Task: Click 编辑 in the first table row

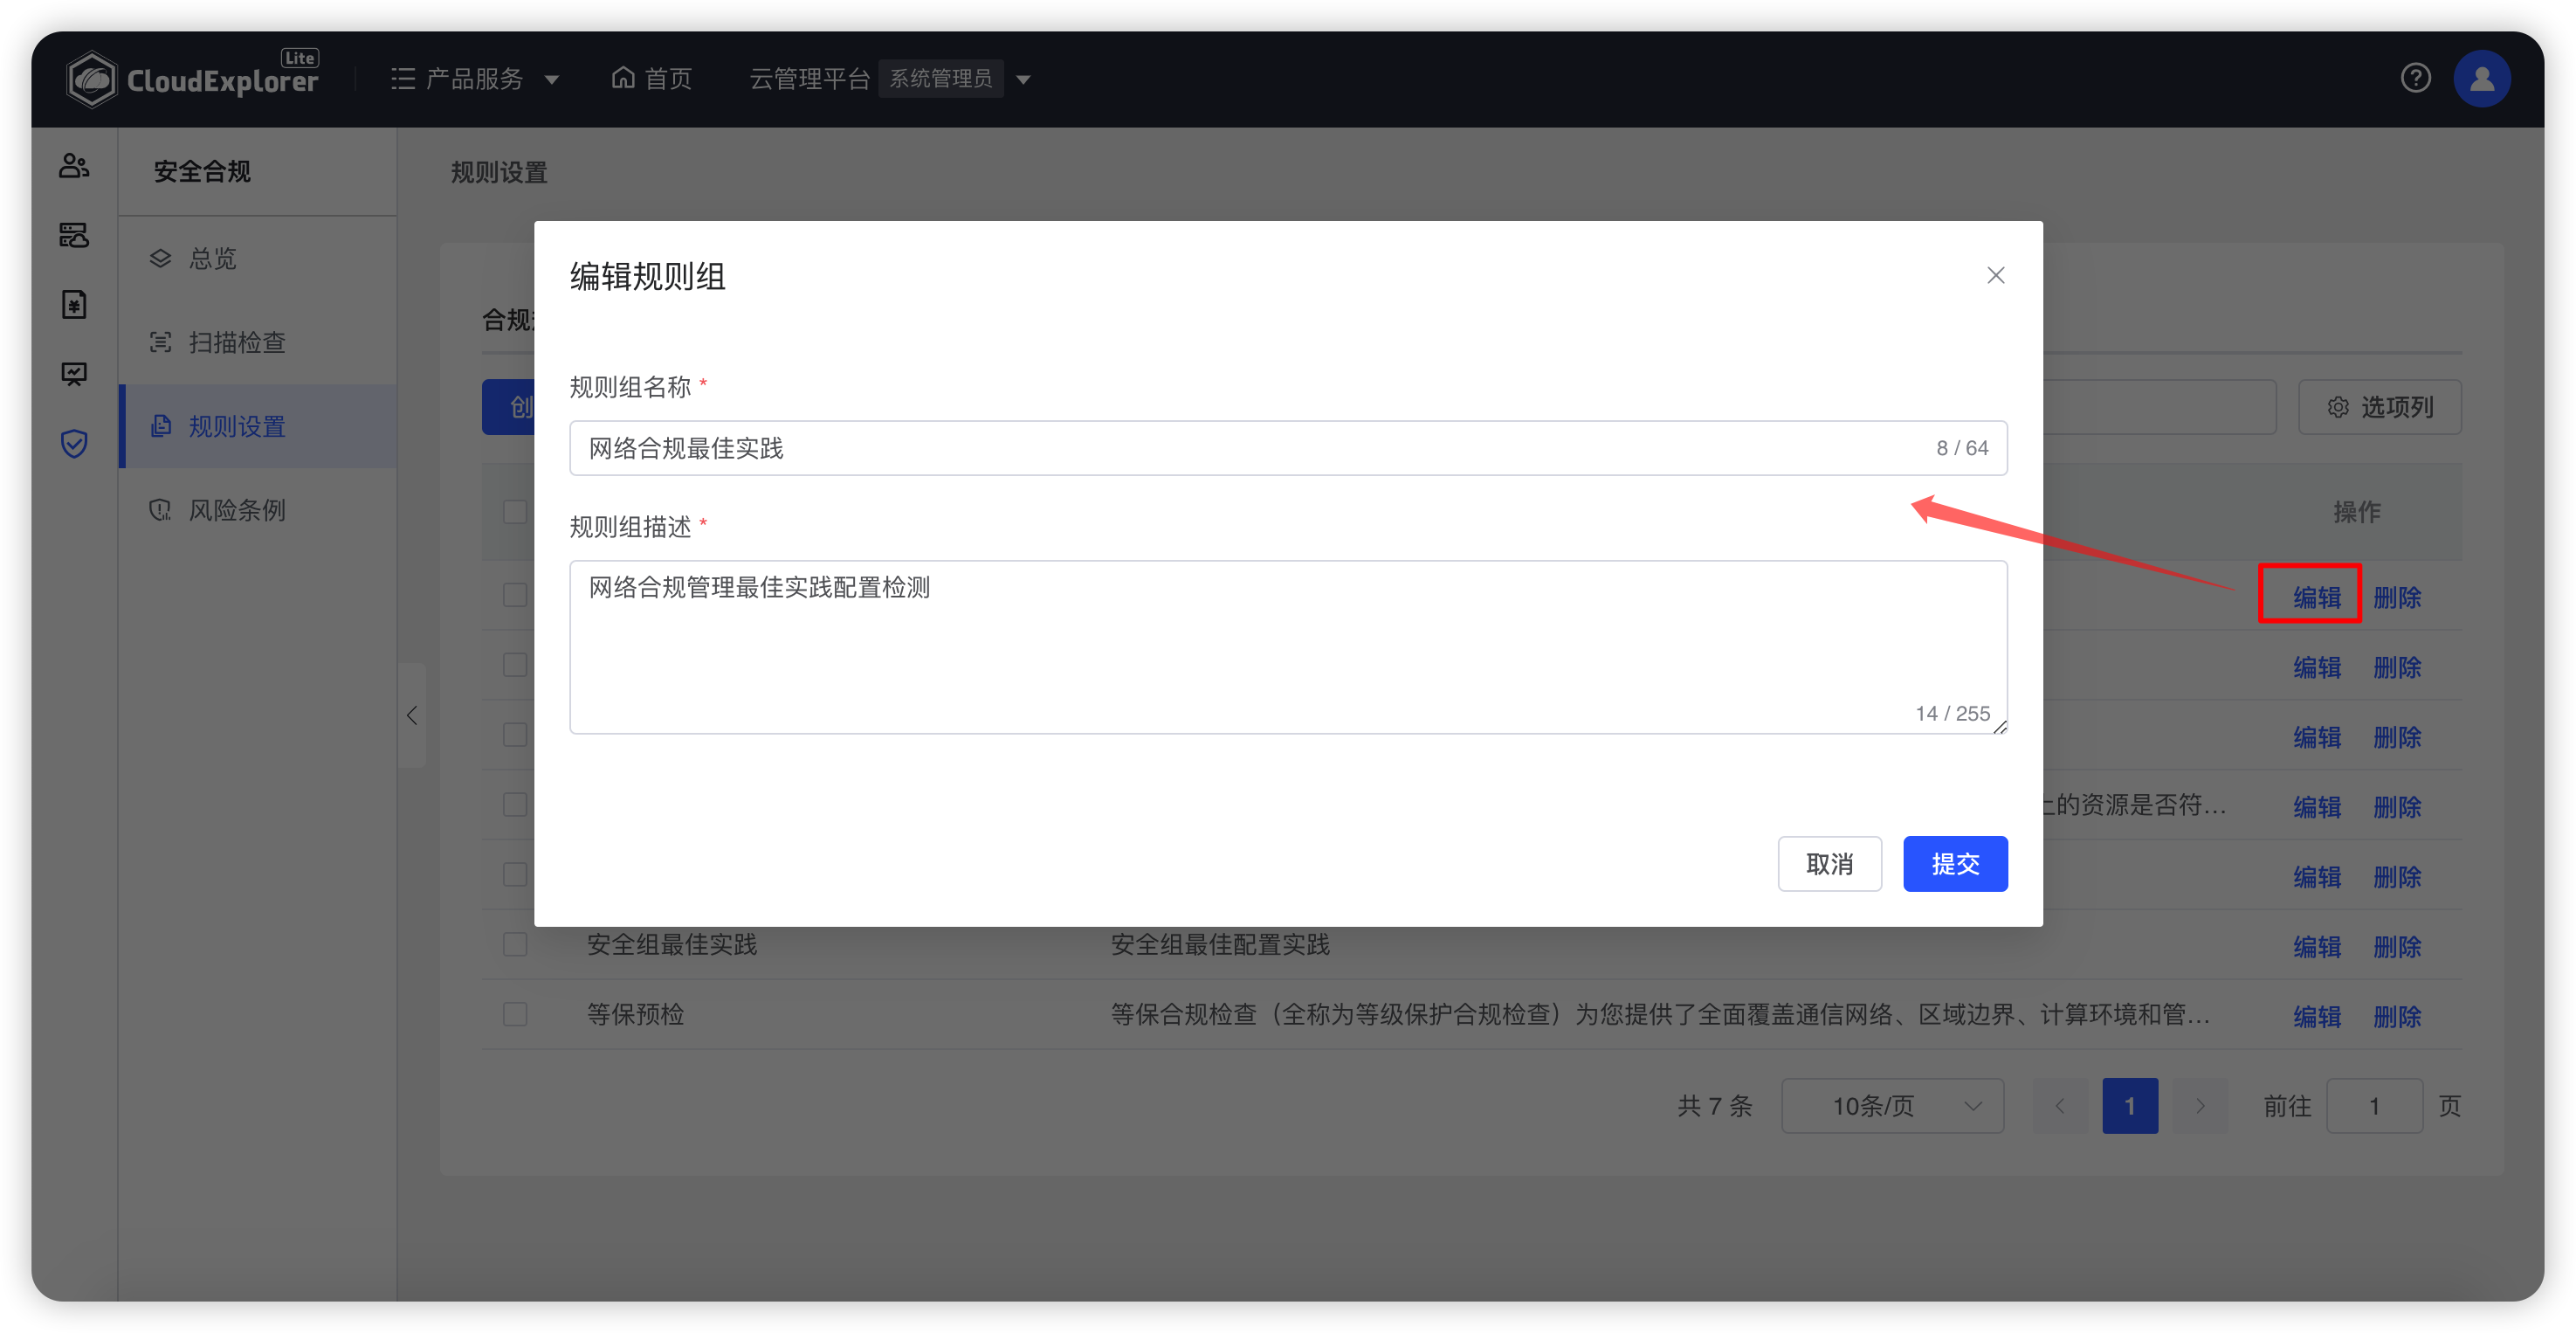Action: (2316, 597)
